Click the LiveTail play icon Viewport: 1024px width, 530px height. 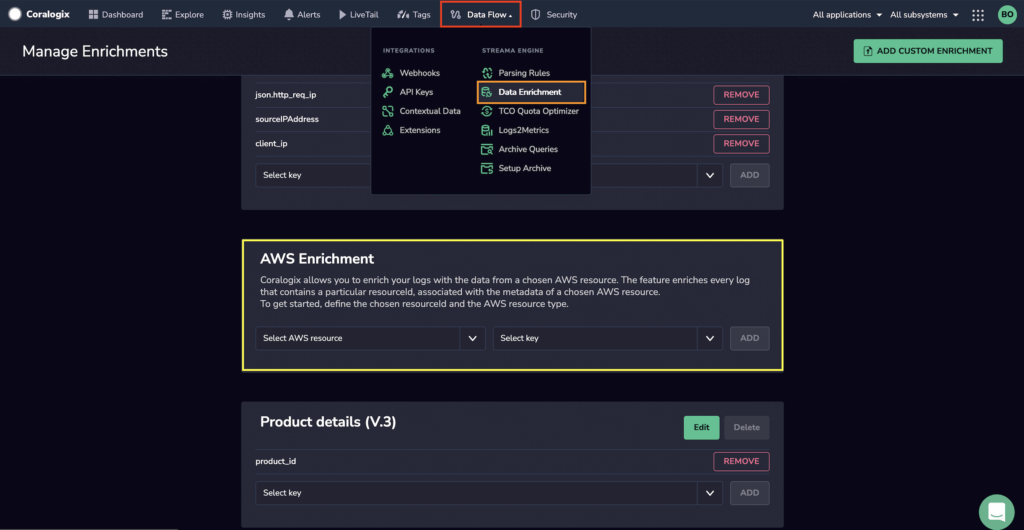coord(342,14)
